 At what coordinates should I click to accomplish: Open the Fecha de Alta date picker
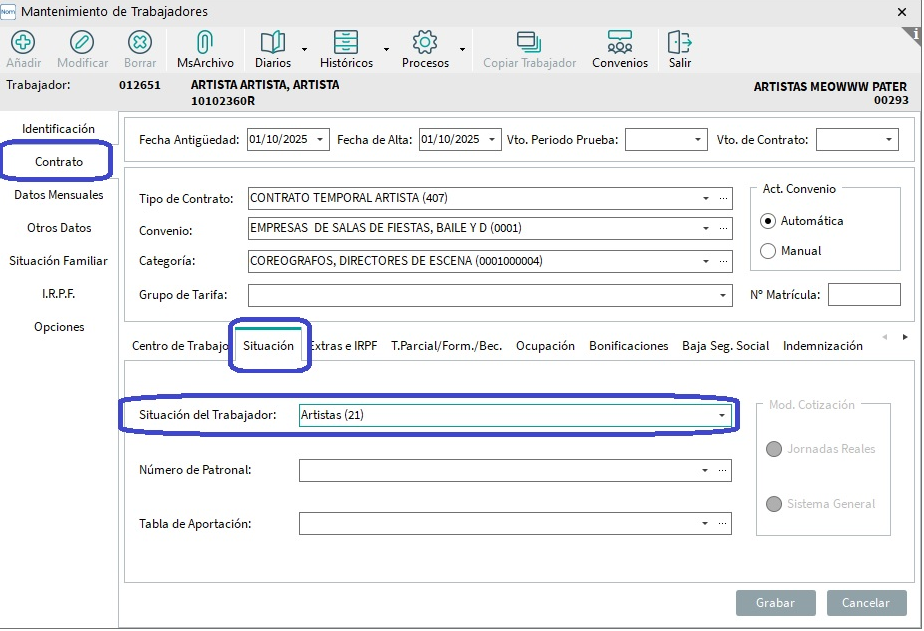492,140
